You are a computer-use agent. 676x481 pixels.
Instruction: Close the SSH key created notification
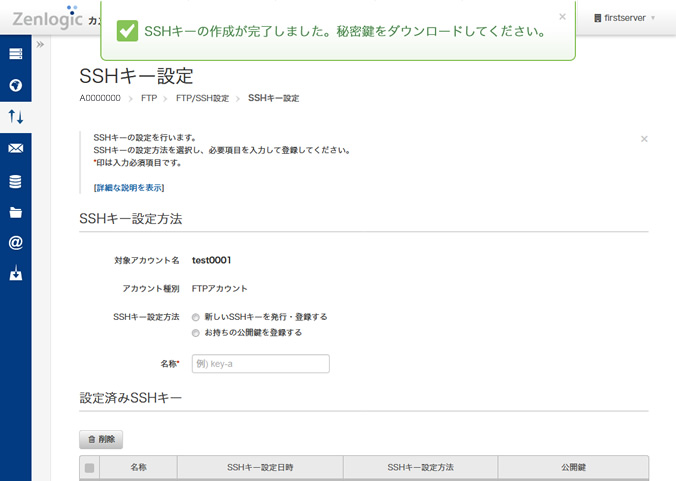tap(562, 17)
